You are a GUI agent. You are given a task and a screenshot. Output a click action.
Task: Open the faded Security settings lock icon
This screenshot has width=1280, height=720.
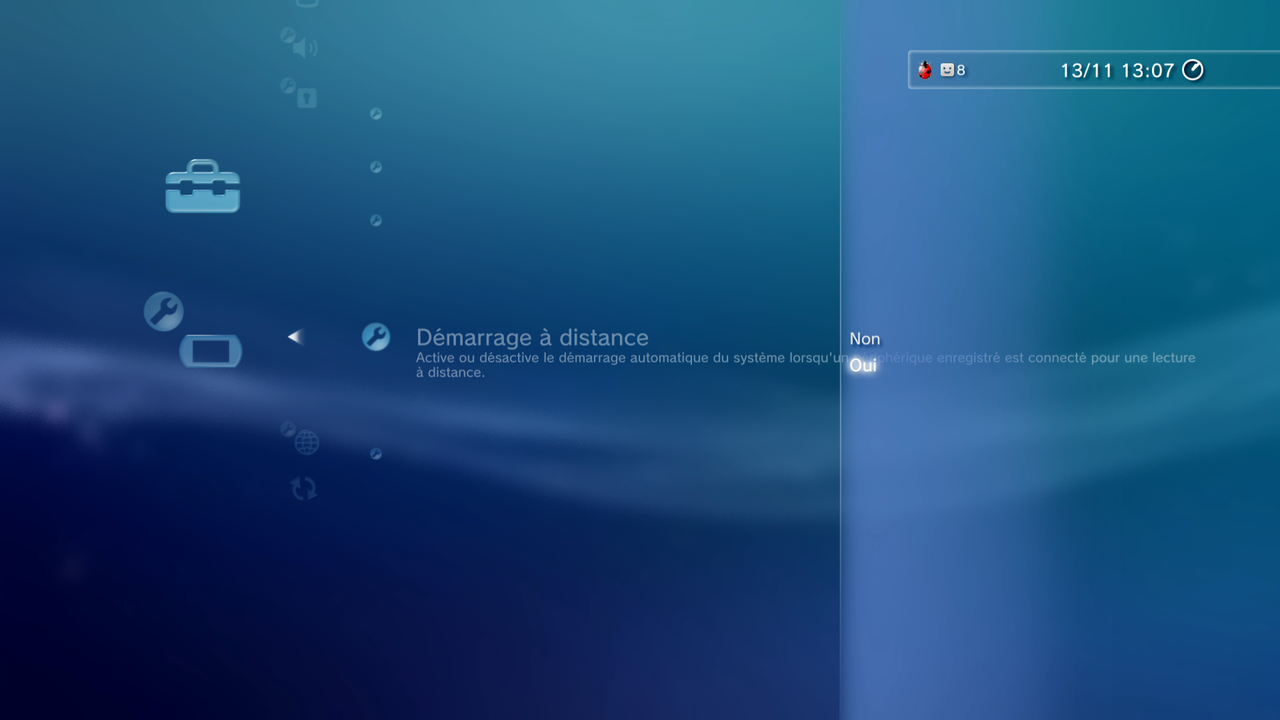pyautogui.click(x=299, y=93)
